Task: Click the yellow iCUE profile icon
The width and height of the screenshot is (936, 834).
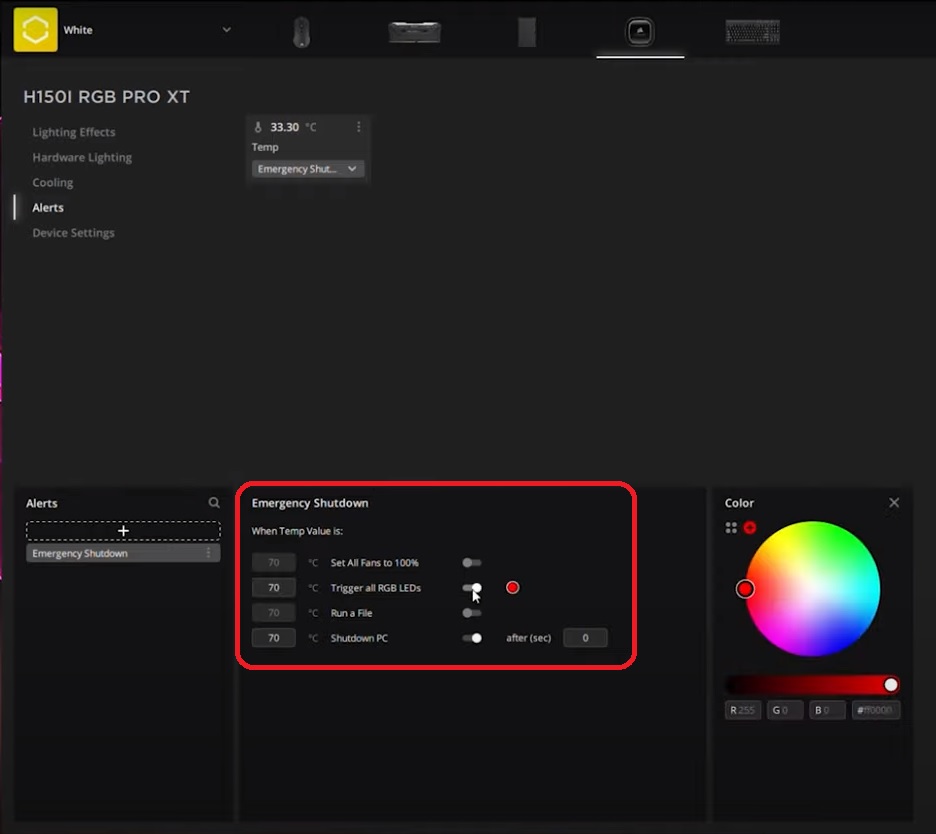Action: [35, 30]
